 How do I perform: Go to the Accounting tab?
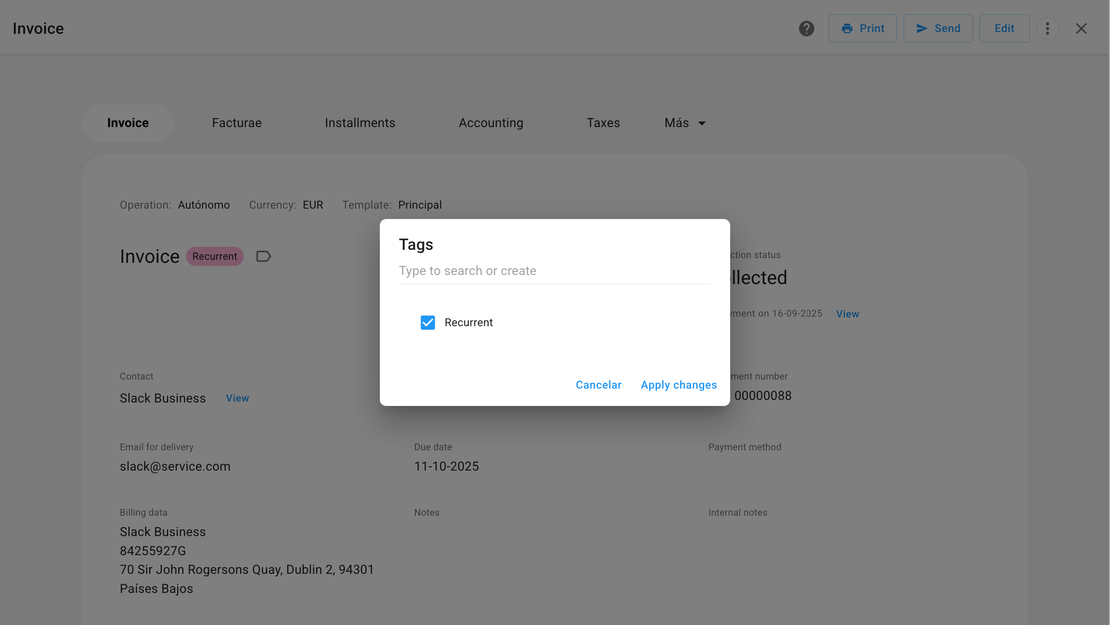(x=490, y=123)
